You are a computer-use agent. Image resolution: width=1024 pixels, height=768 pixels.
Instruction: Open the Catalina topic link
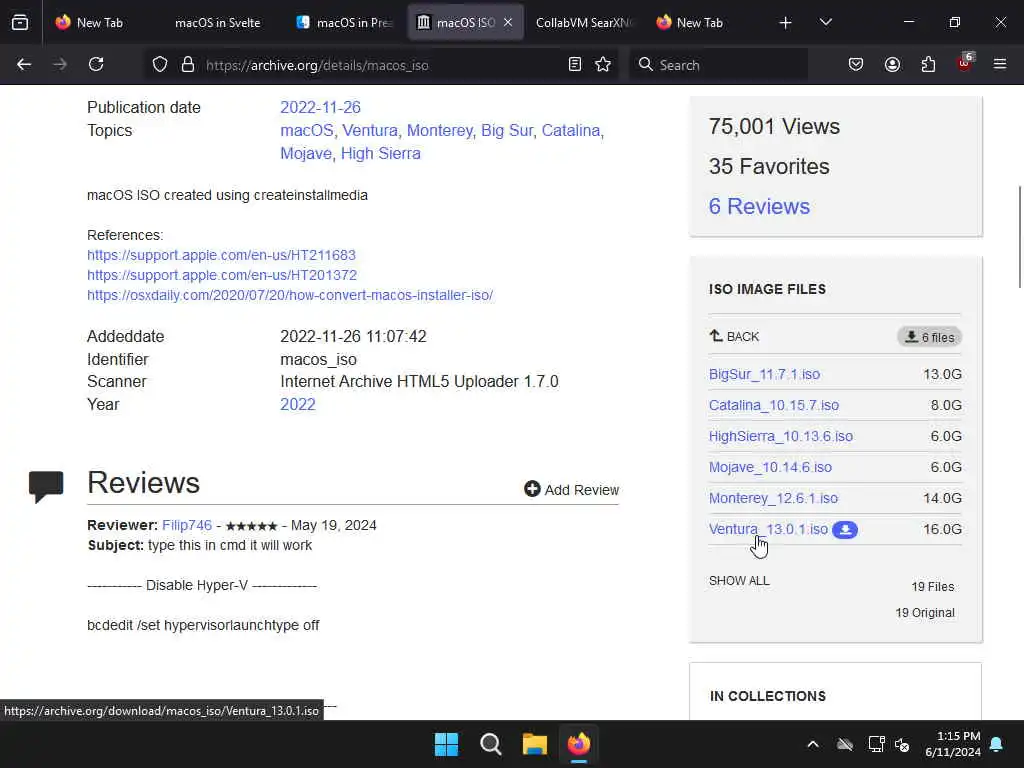pyautogui.click(x=571, y=131)
